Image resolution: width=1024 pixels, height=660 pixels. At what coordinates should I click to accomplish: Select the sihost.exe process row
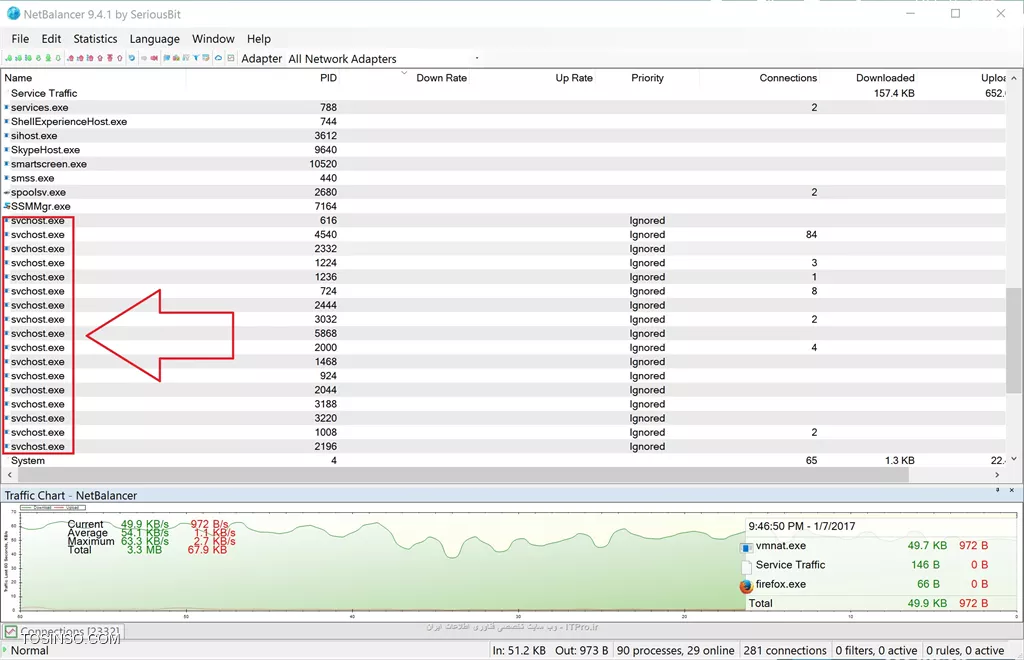(x=503, y=136)
